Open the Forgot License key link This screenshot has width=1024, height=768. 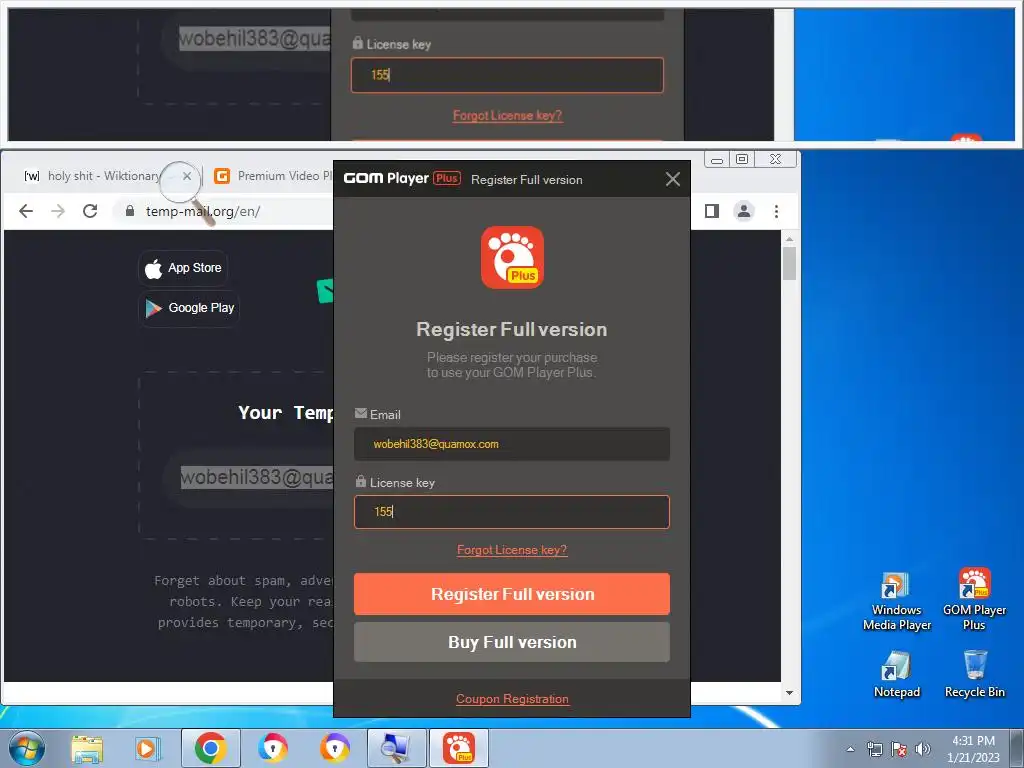512,550
